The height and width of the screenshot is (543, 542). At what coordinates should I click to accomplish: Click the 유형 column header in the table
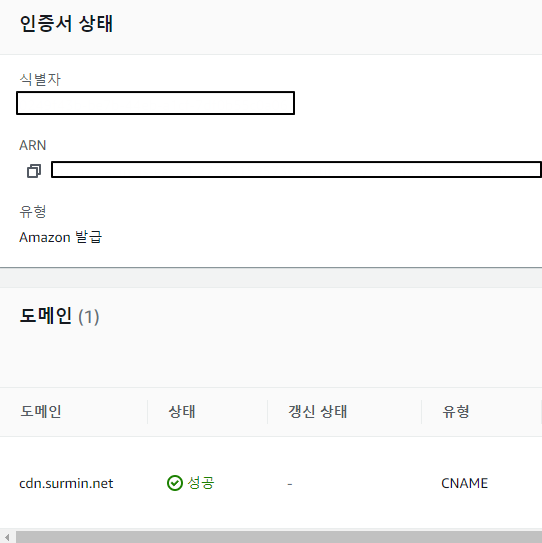point(456,411)
